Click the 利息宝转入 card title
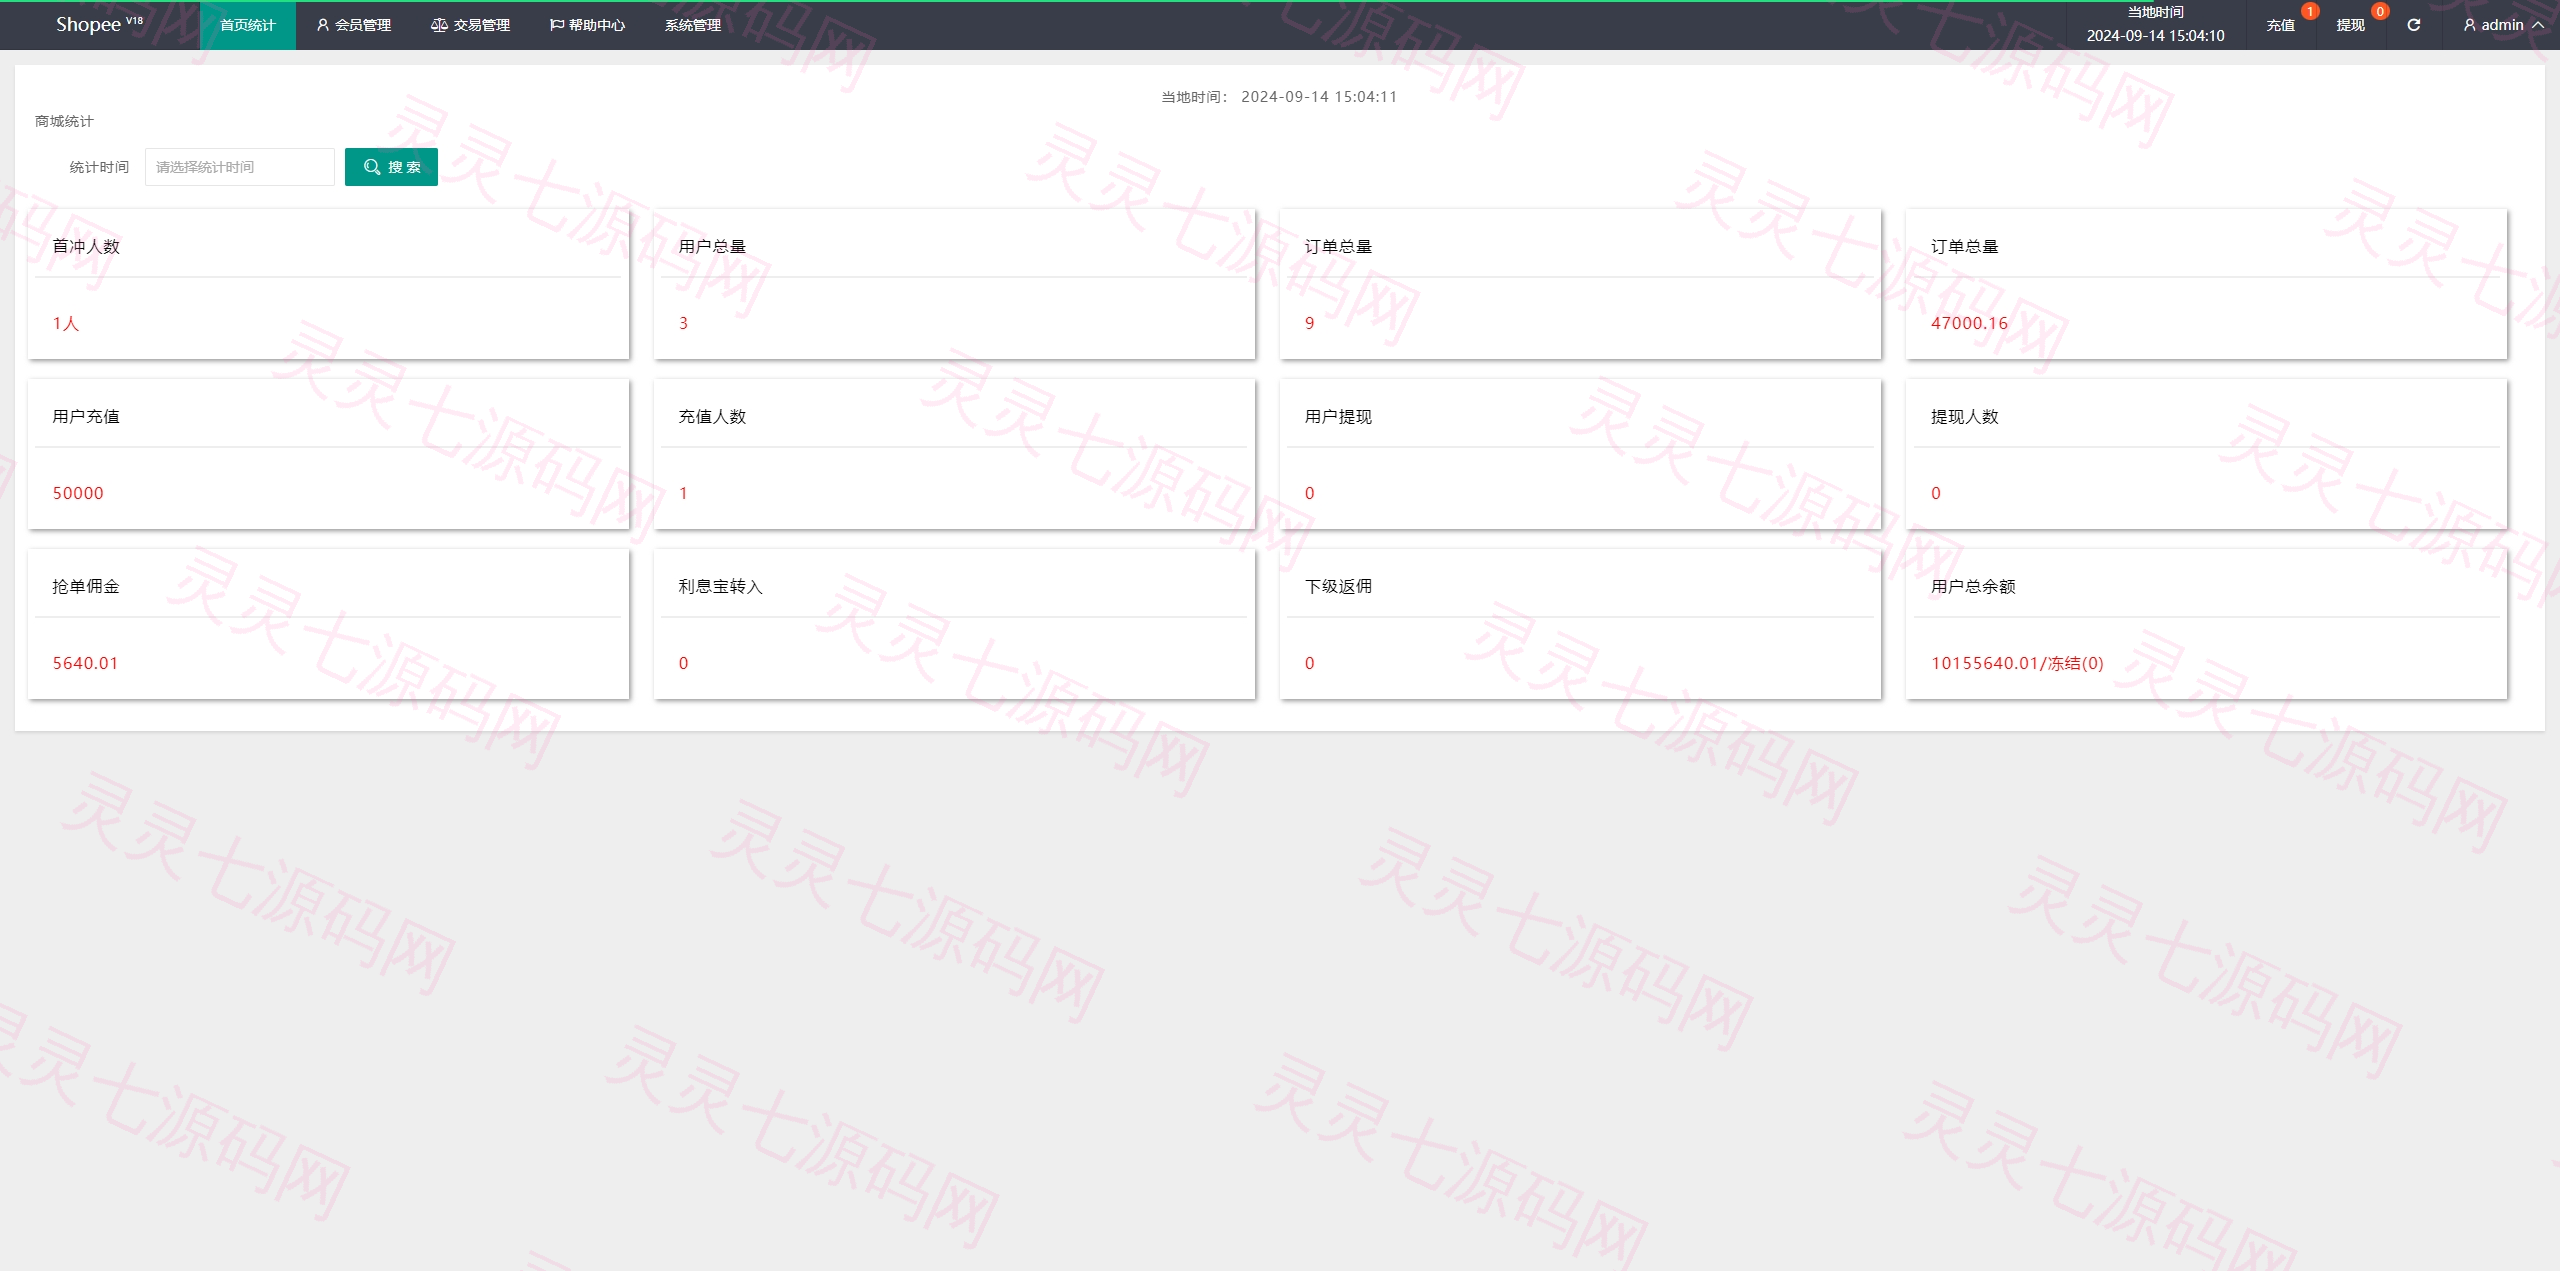 pyautogui.click(x=720, y=586)
